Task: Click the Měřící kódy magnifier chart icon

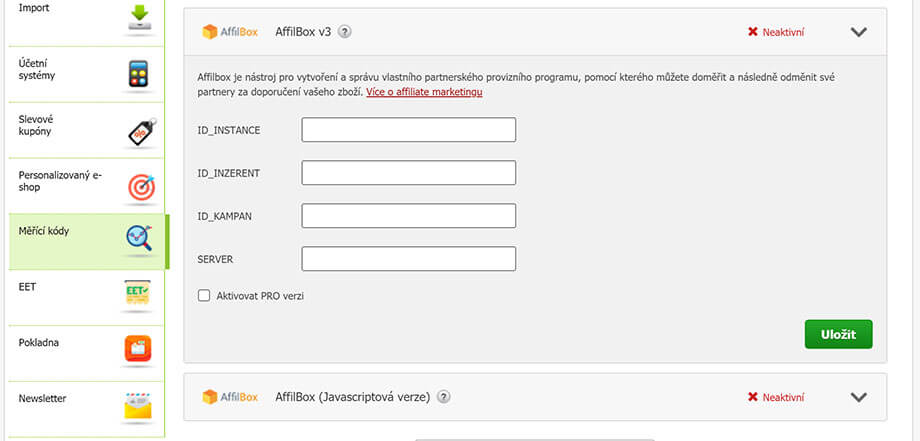Action: point(140,239)
